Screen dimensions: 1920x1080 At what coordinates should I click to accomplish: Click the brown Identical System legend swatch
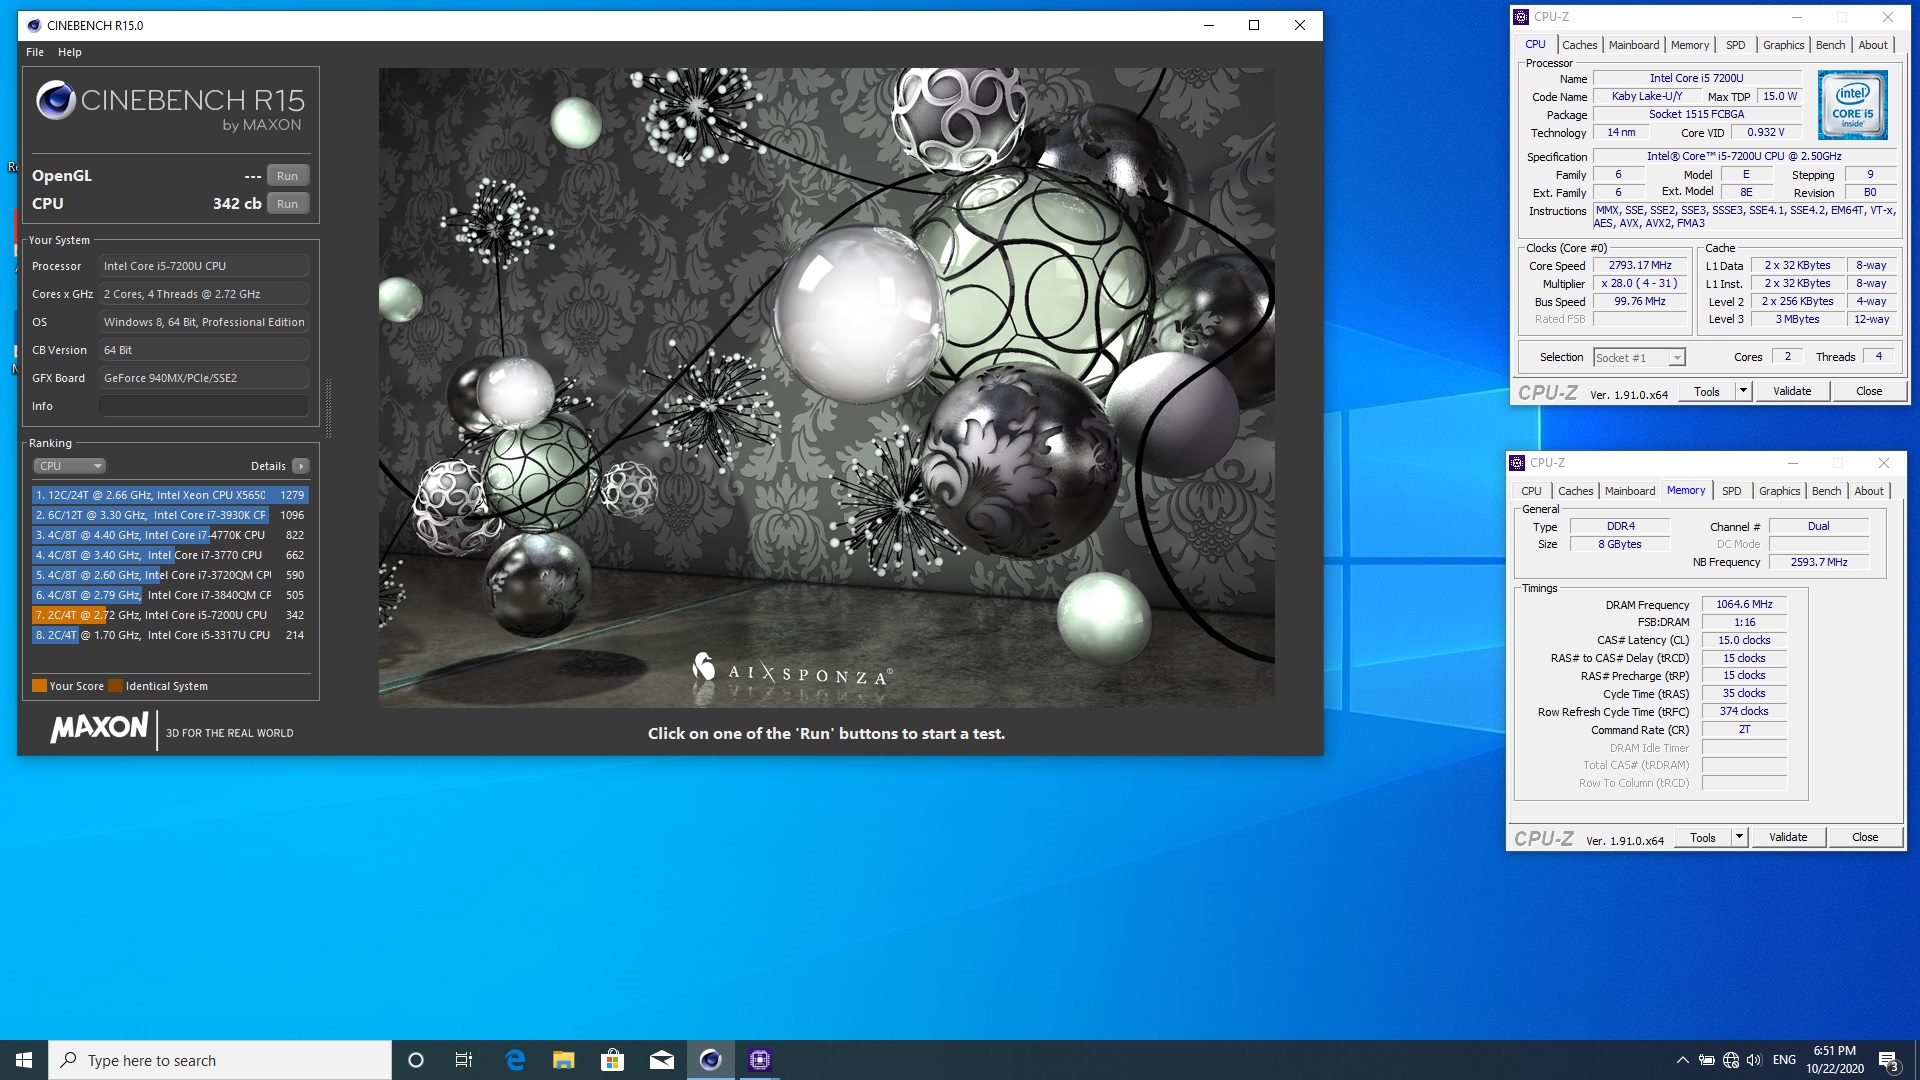115,686
